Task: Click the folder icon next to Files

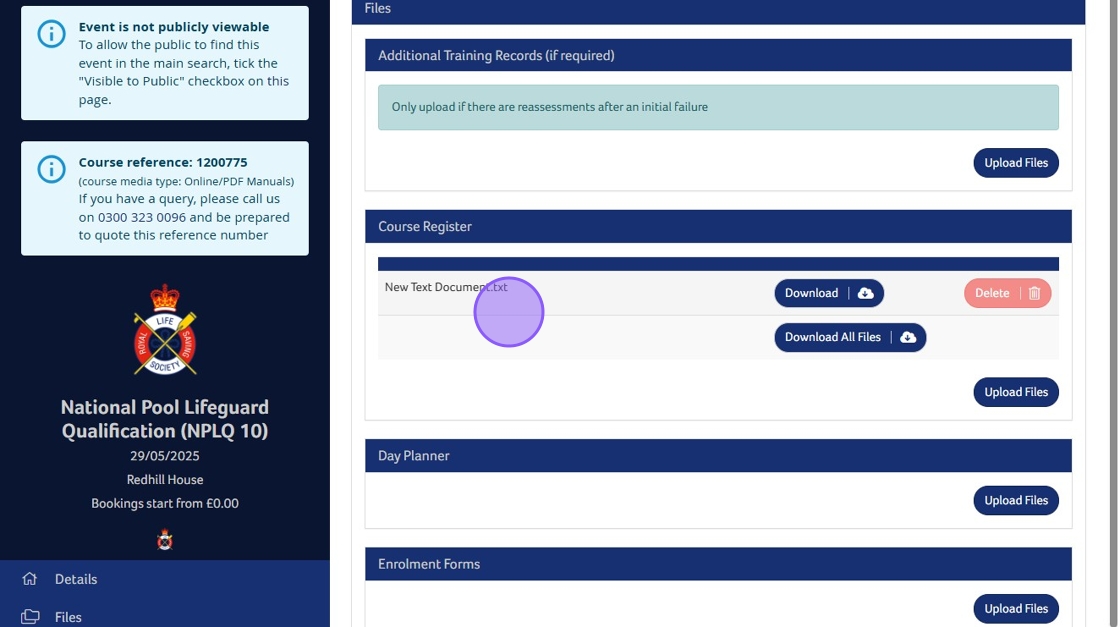Action: tap(30, 616)
